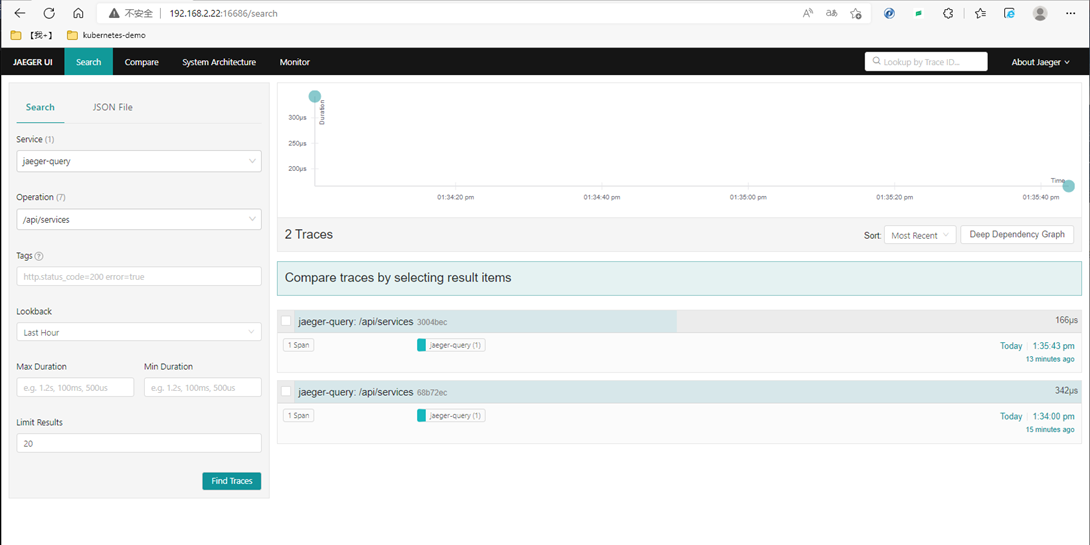Click the browser home icon
1090x545 pixels.
78,14
